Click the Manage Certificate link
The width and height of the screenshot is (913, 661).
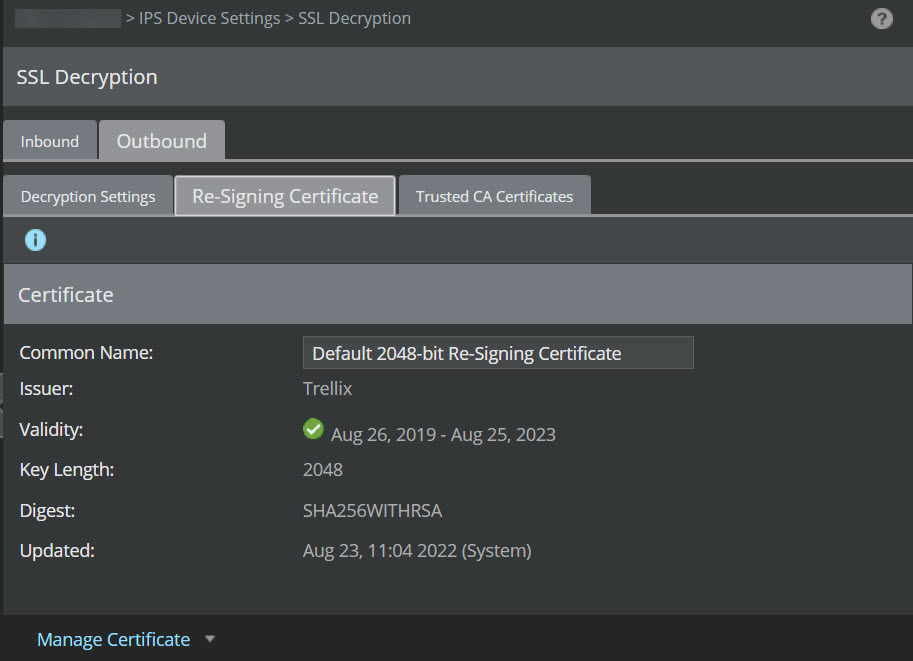[114, 639]
